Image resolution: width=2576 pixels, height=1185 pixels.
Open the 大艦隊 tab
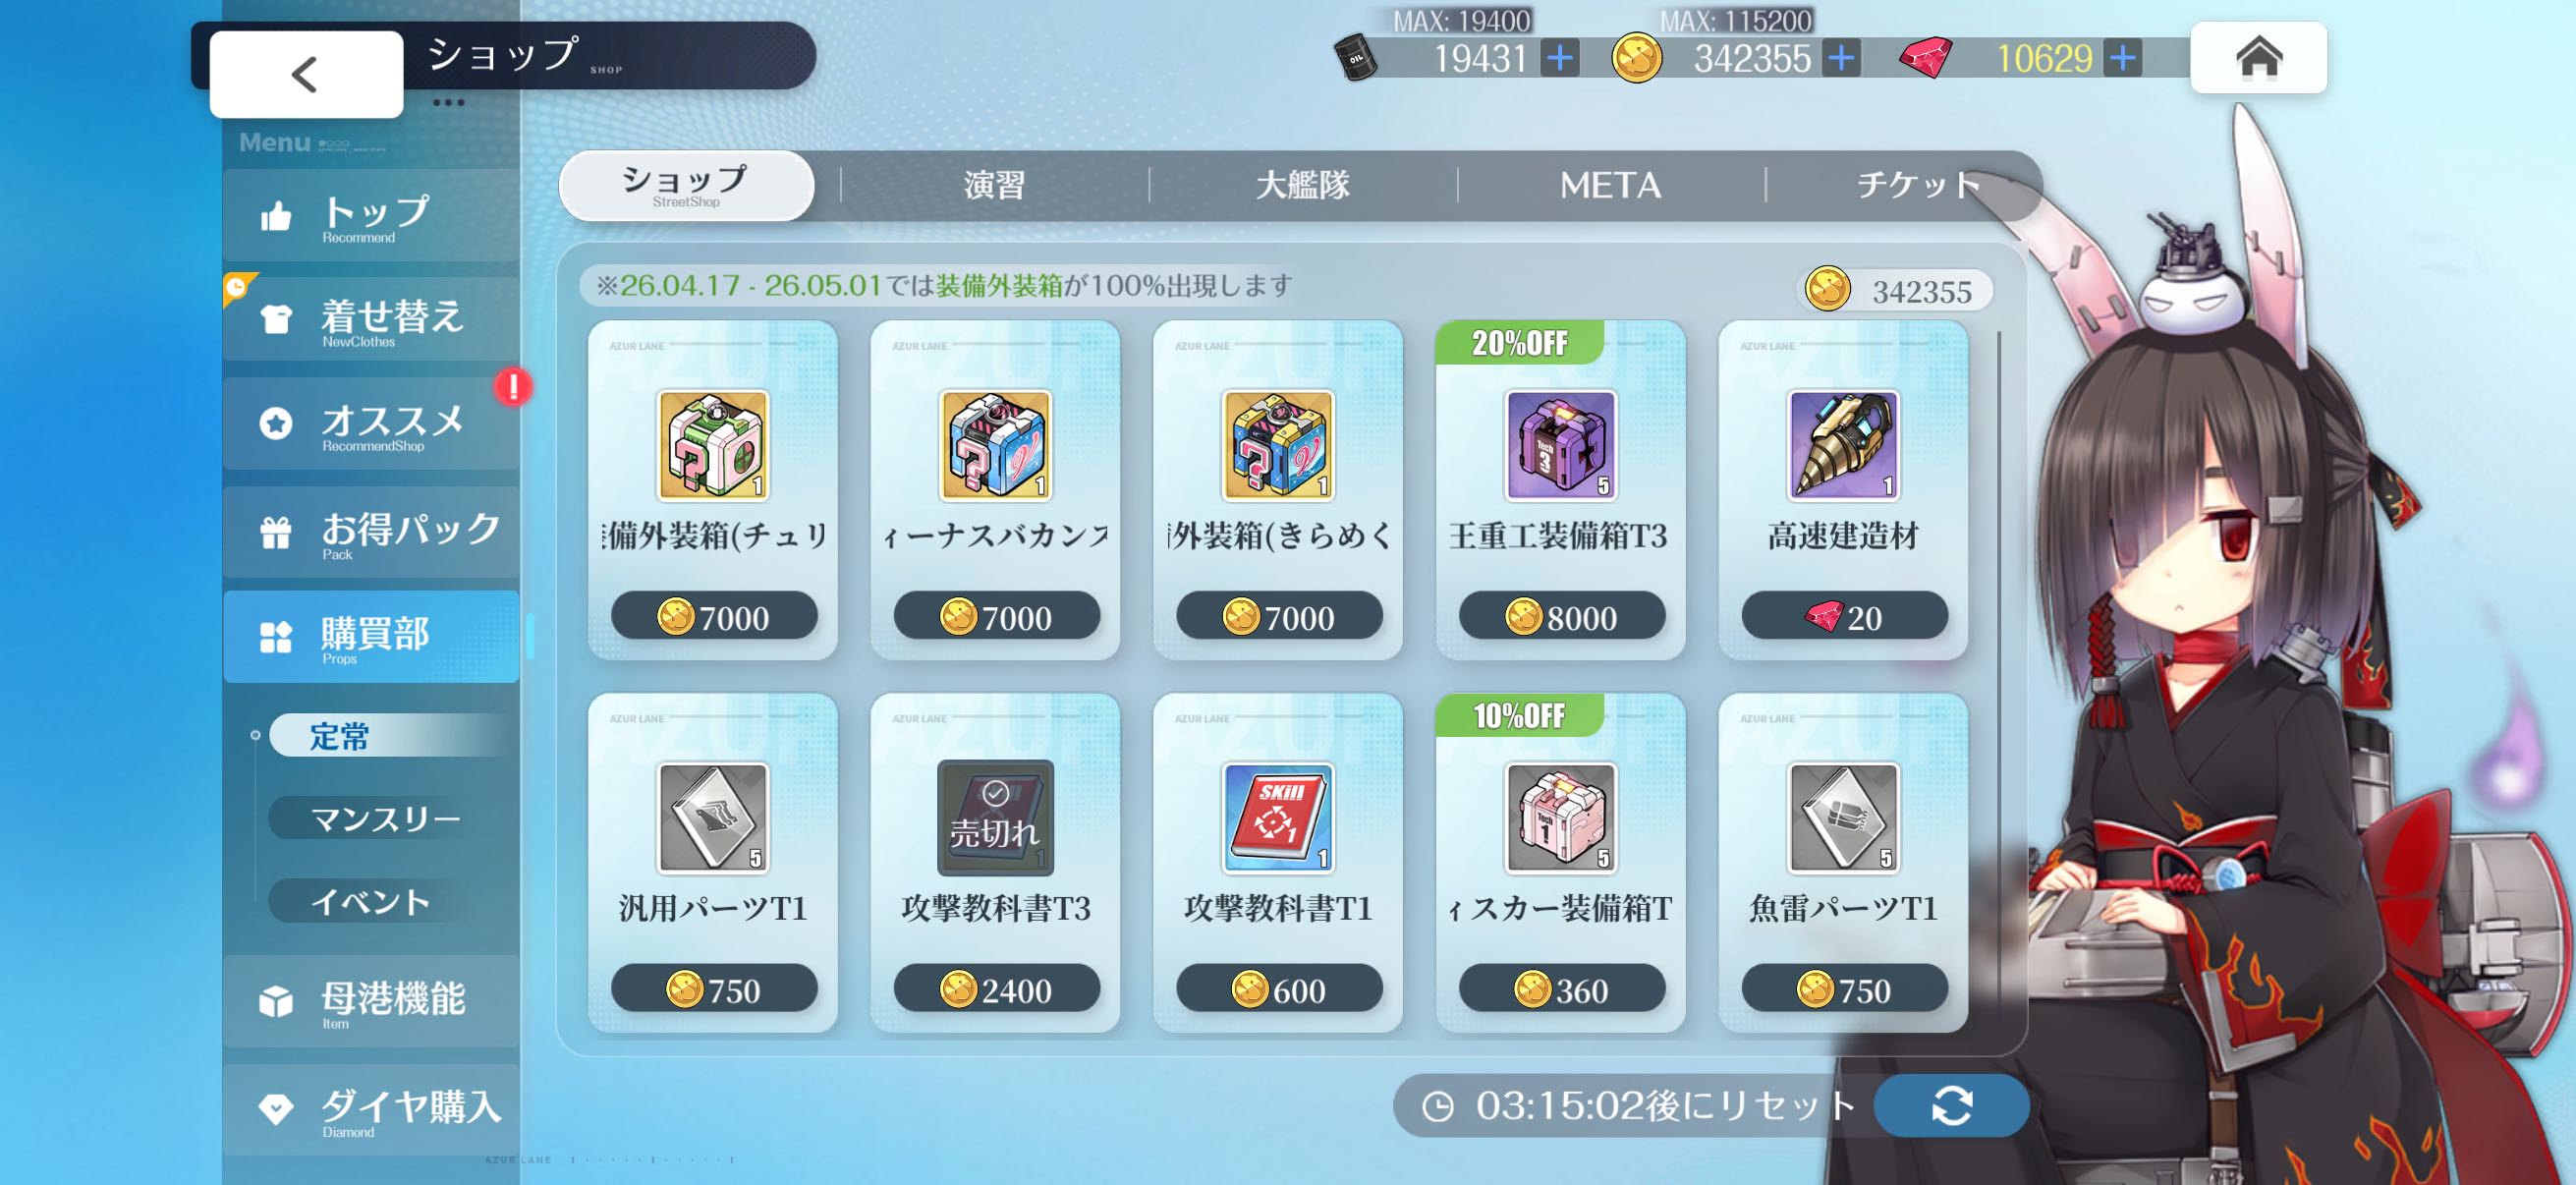(1302, 185)
